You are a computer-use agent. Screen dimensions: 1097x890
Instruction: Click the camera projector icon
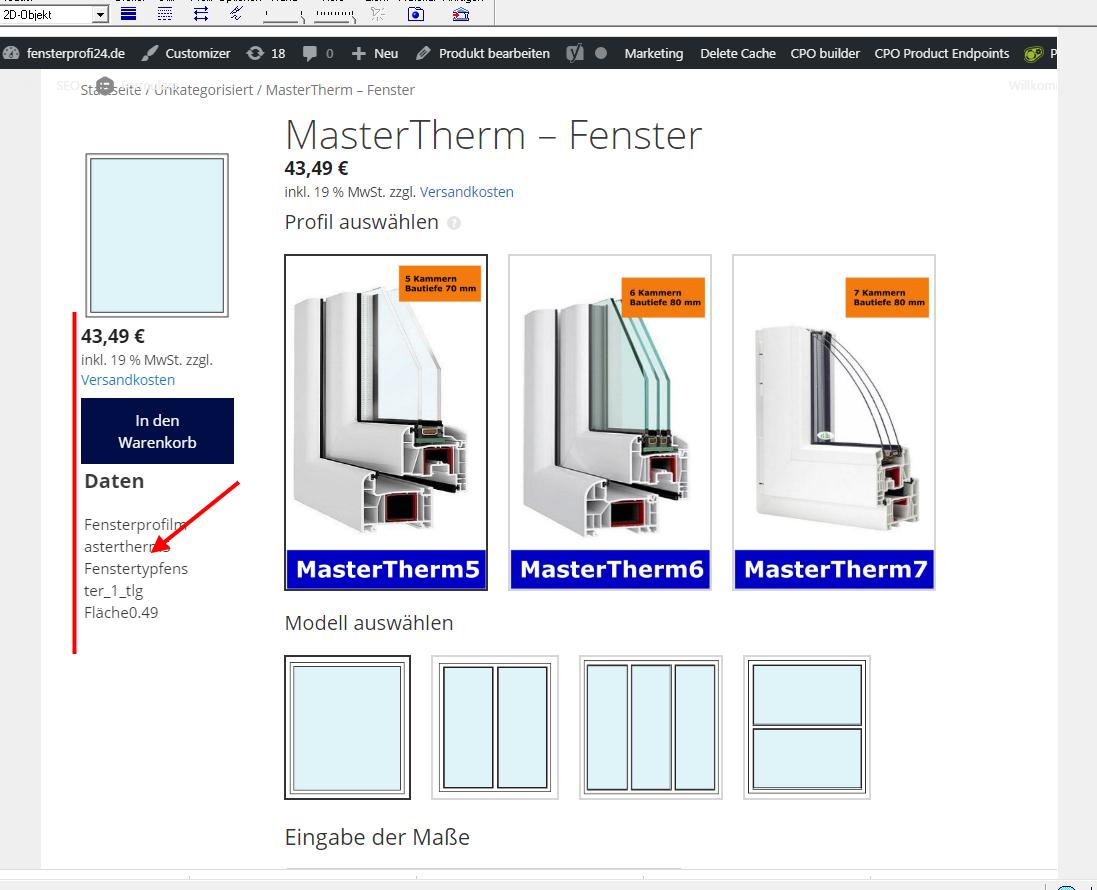416,14
